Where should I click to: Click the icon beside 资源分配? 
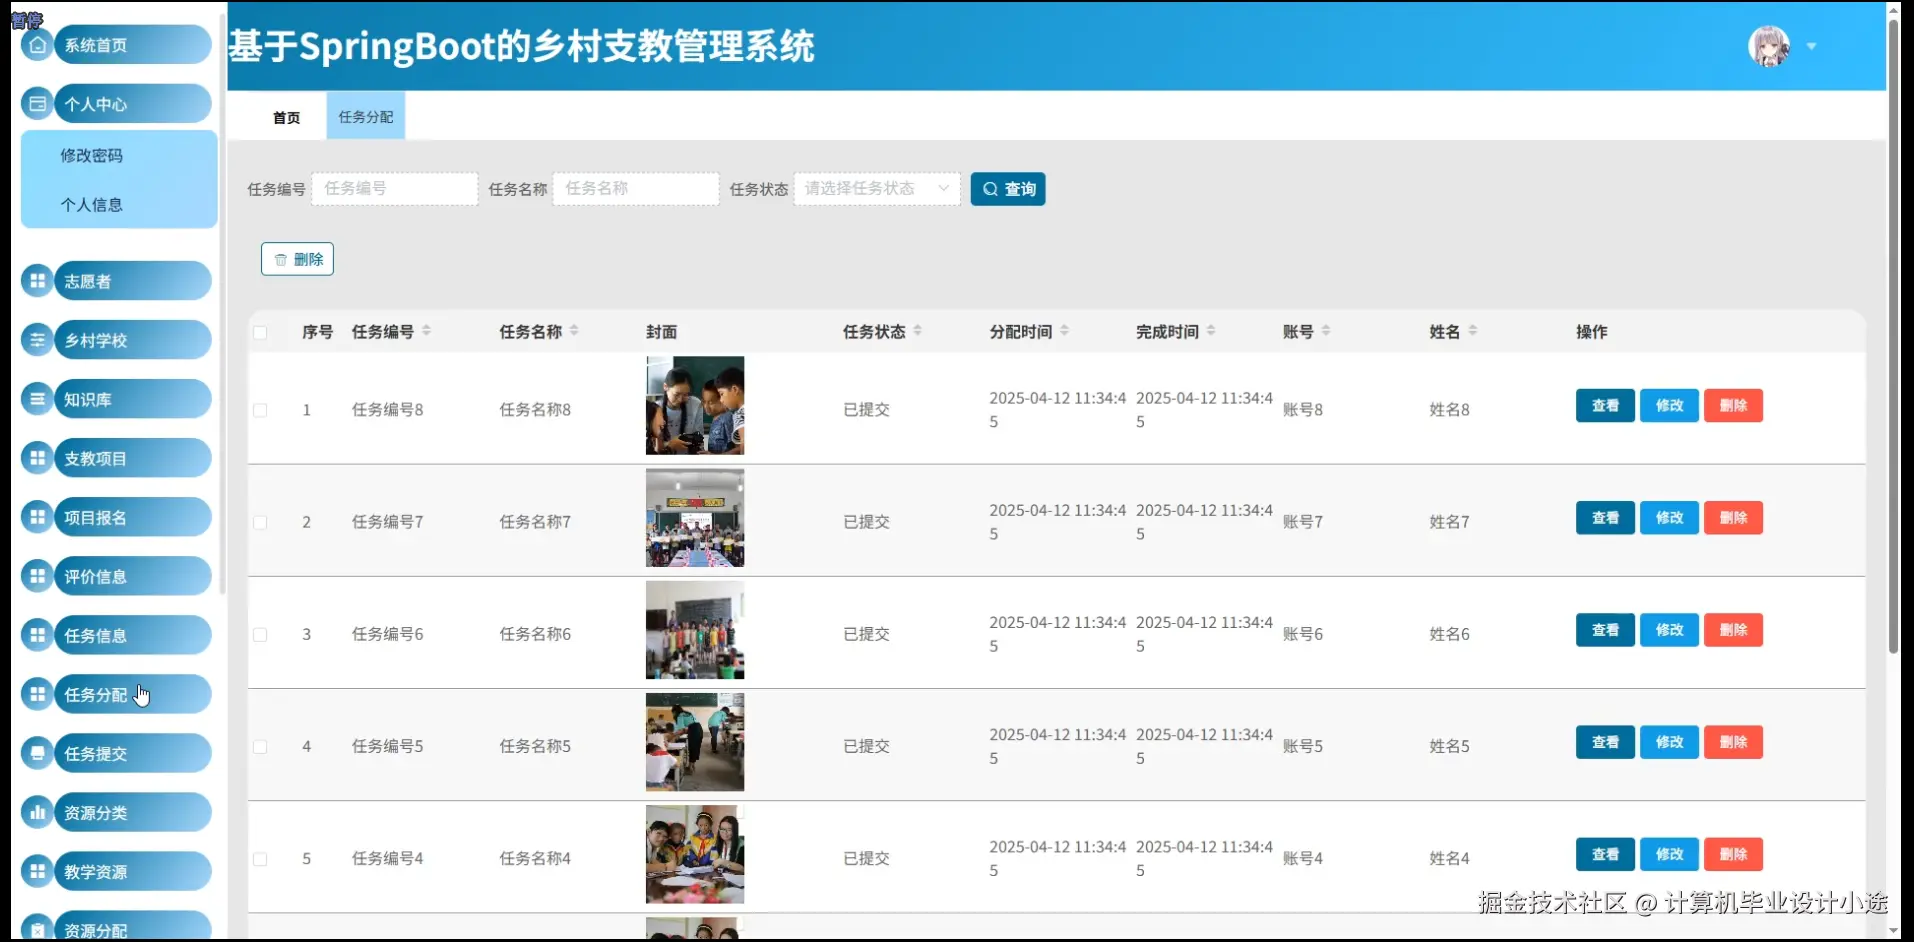[x=37, y=928]
